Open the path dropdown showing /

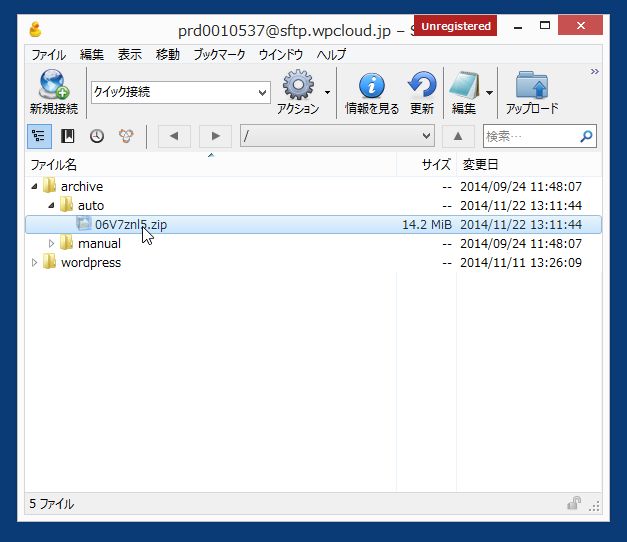(x=337, y=136)
